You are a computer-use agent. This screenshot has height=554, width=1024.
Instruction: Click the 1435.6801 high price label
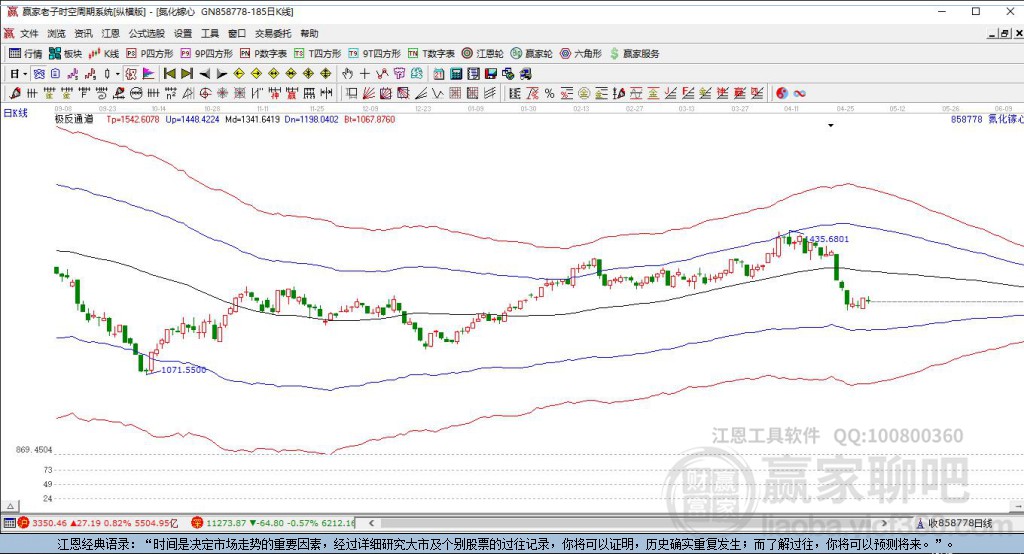point(829,239)
